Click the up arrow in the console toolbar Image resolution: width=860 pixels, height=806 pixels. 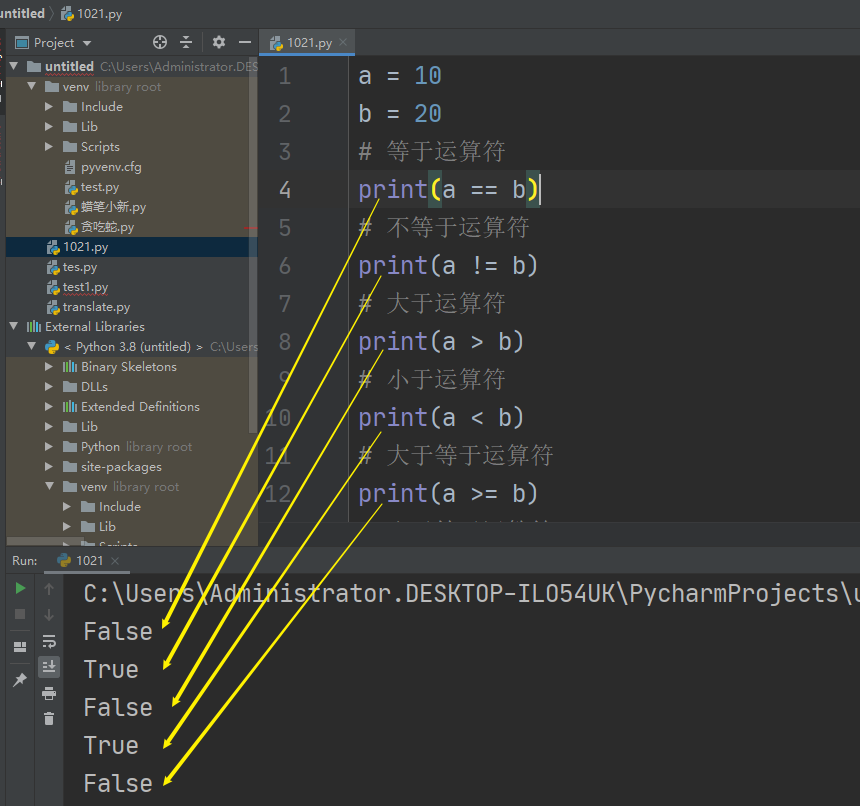(48, 589)
